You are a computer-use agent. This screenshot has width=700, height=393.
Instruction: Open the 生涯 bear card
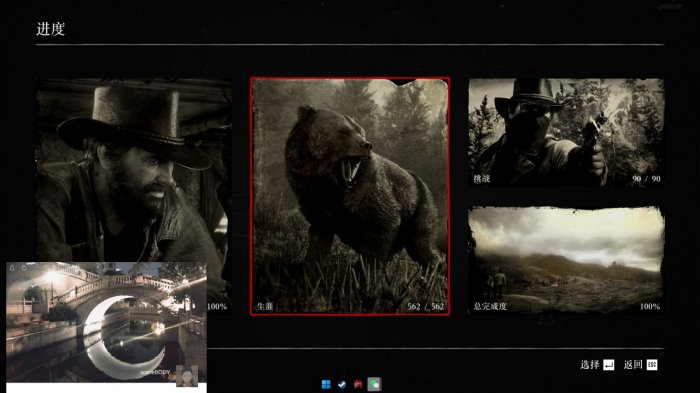(x=350, y=196)
